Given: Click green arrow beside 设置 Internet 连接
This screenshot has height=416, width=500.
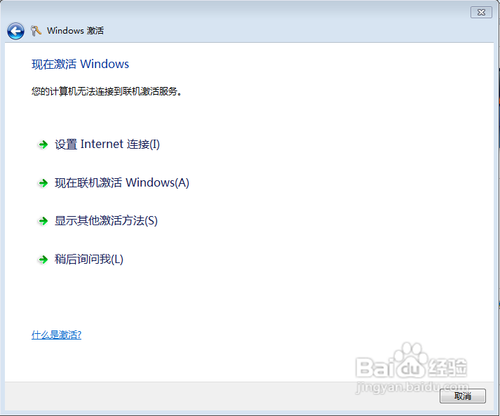Looking at the screenshot, I should 43,145.
